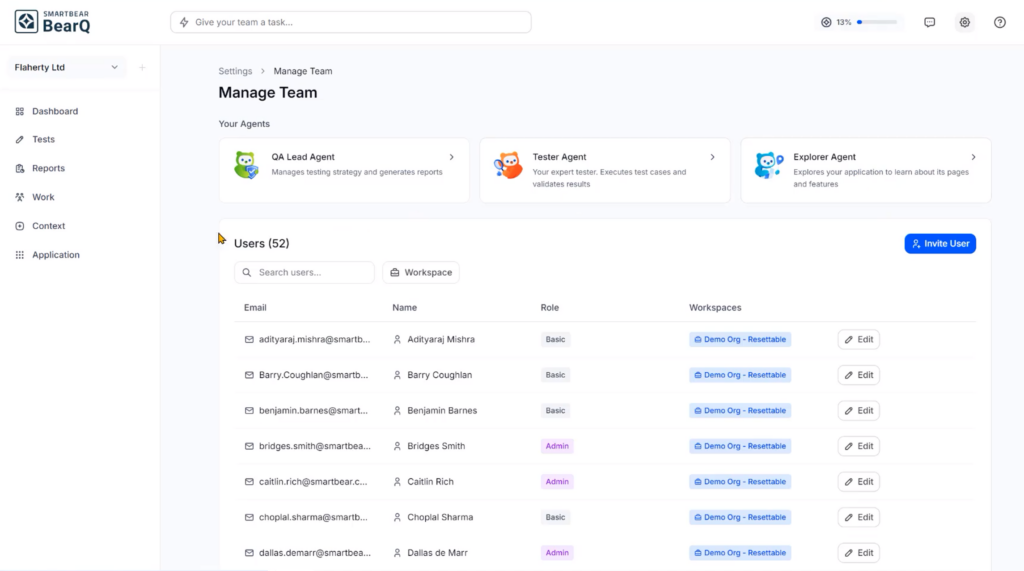The height and width of the screenshot is (571, 1024).
Task: Click the Explorer Agent avatar icon
Action: [x=768, y=166]
